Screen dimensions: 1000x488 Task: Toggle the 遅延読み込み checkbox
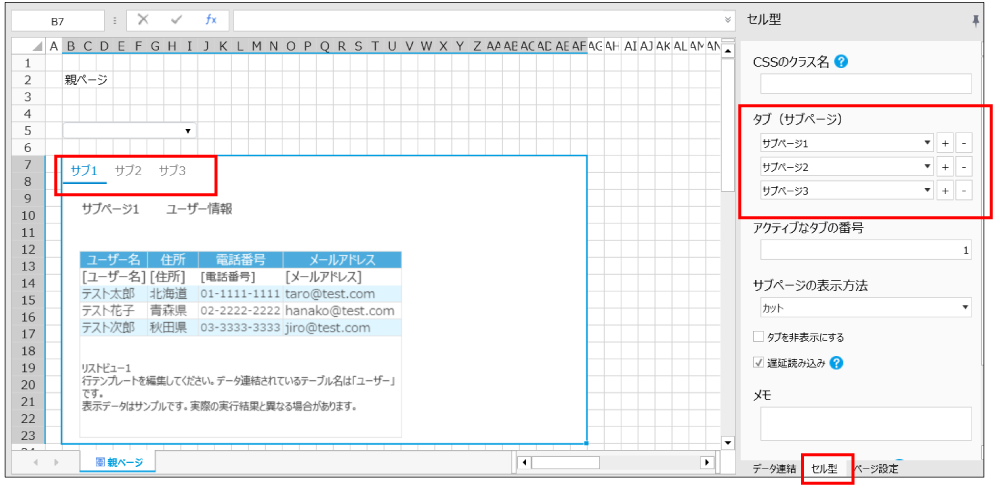[758, 362]
